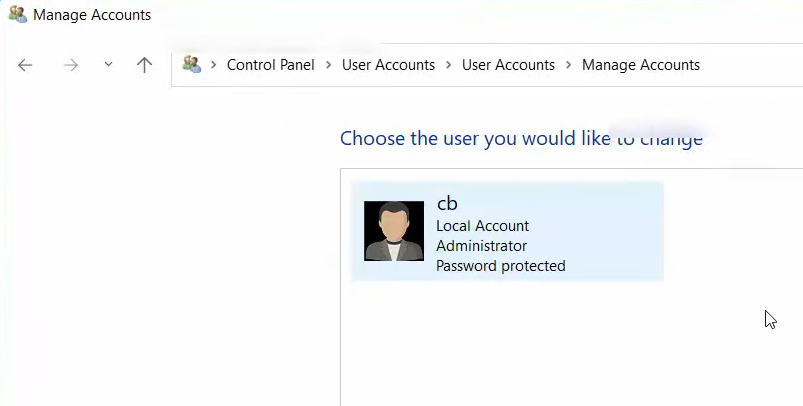This screenshot has width=803, height=406.
Task: Select the first User Accounts breadcrumb
Action: tap(388, 65)
